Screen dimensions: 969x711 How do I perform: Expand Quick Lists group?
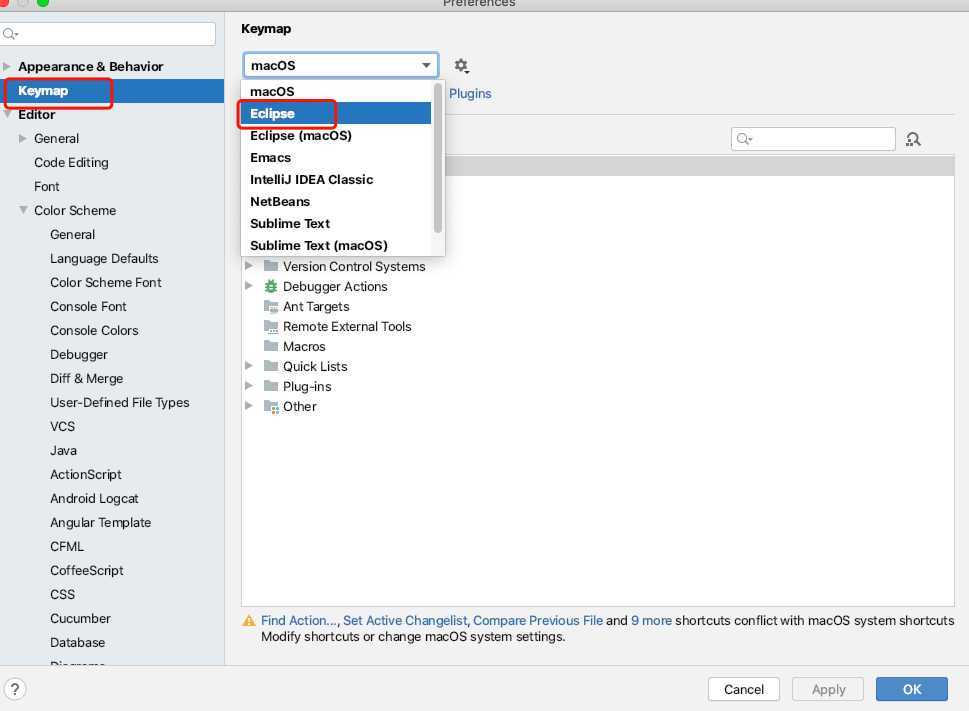click(248, 366)
